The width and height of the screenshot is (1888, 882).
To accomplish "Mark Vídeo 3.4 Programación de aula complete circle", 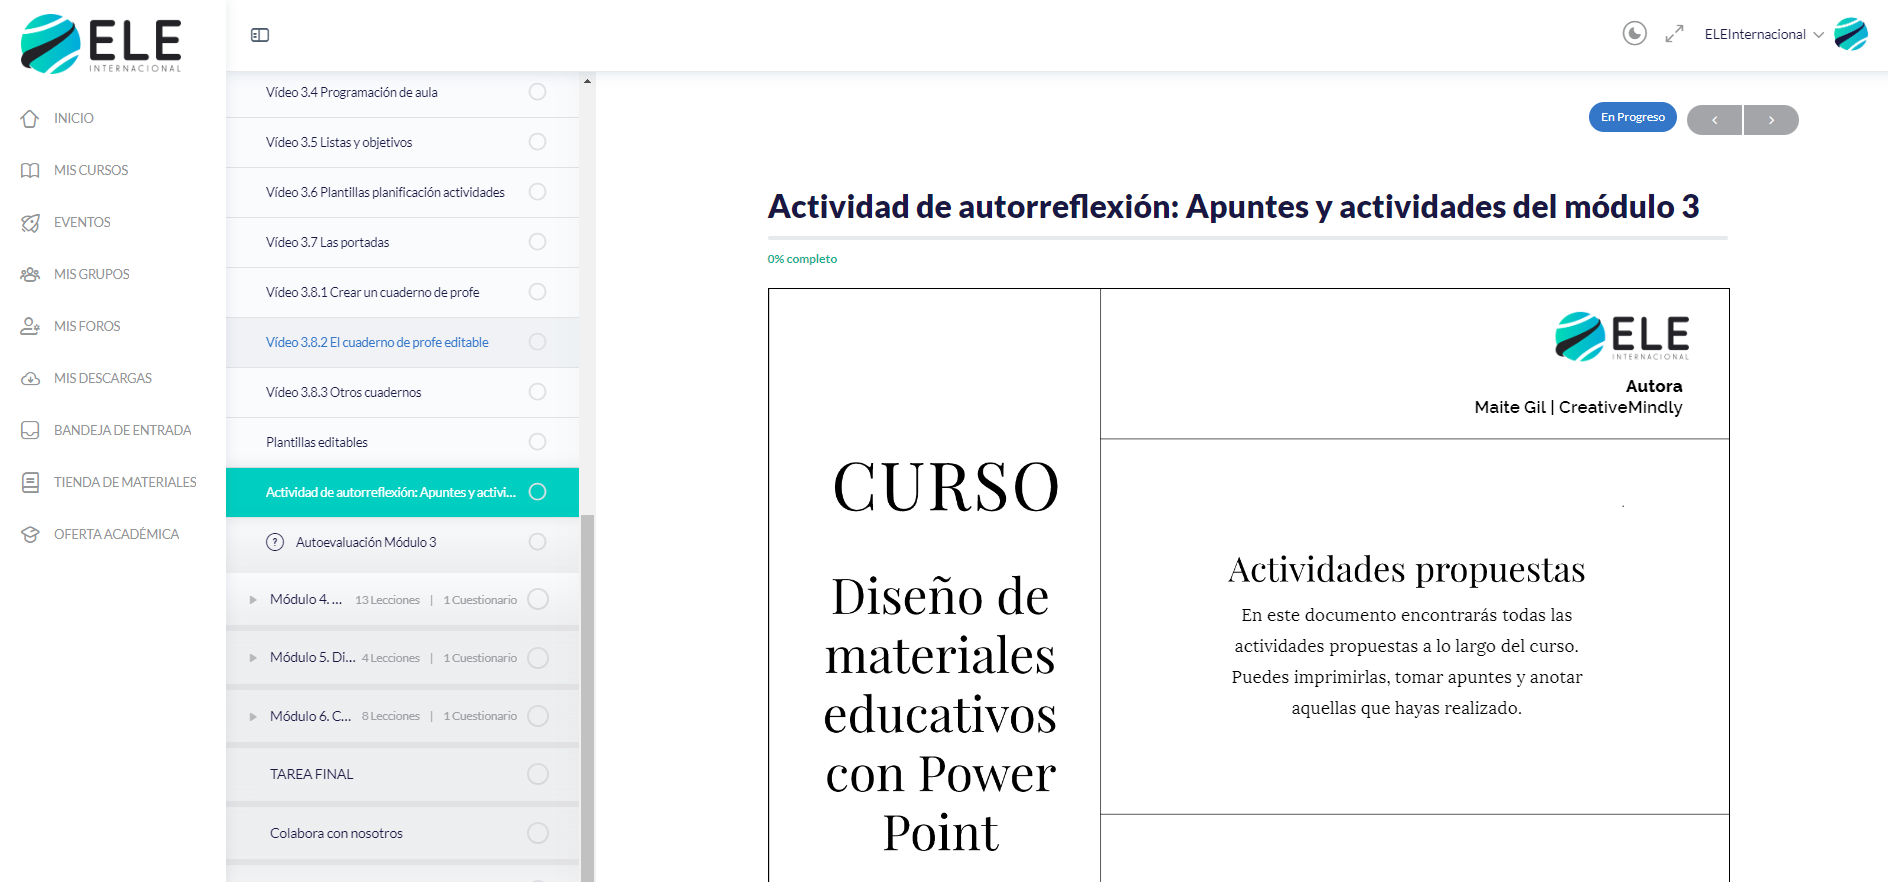I will 537,92.
